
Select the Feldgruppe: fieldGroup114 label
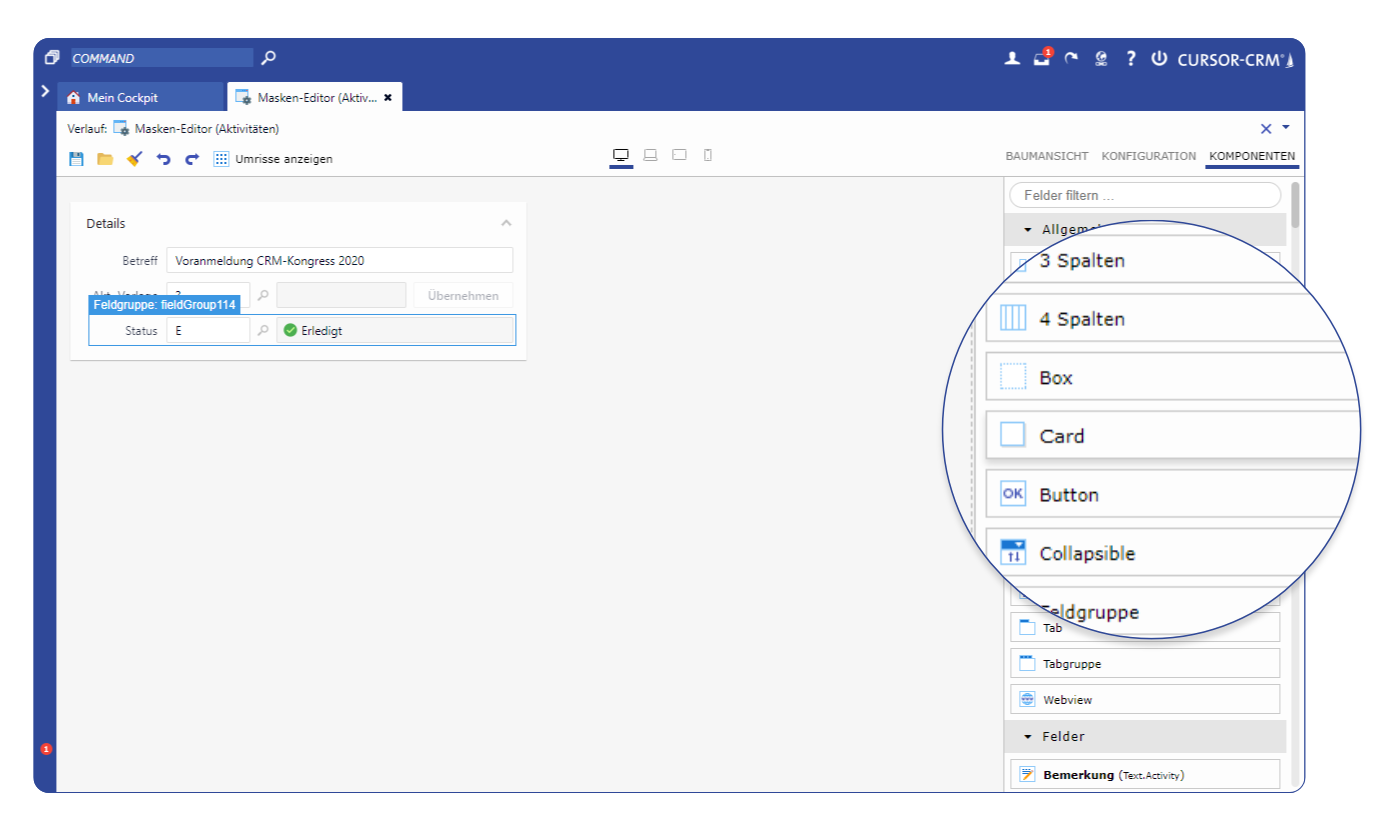[x=164, y=304]
